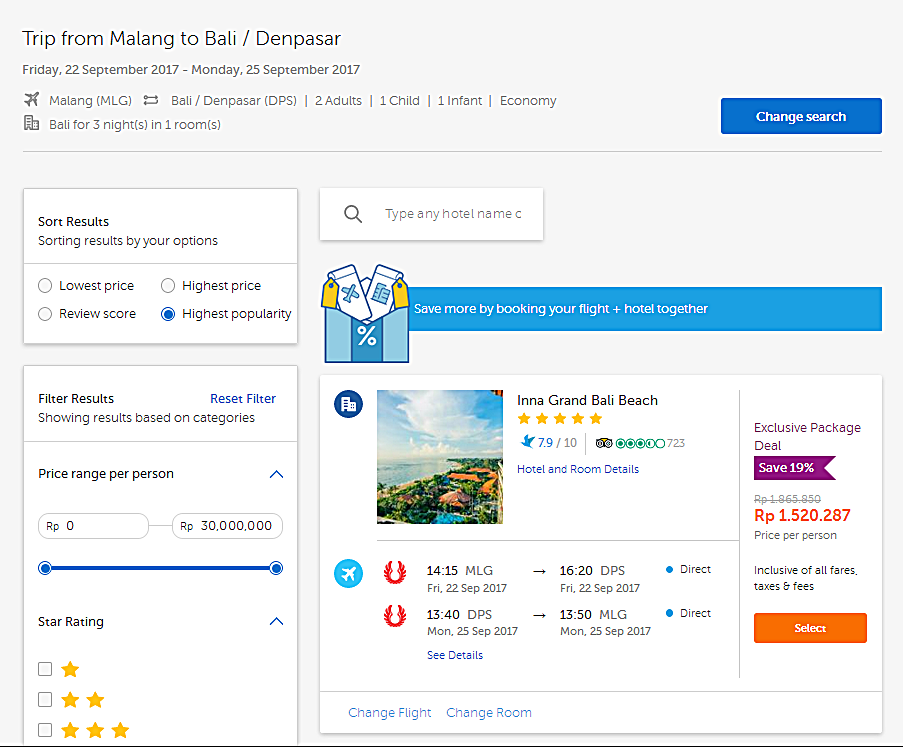Viewport: 903px width, 747px height.
Task: Tick the one-star rating checkbox
Action: [x=45, y=669]
